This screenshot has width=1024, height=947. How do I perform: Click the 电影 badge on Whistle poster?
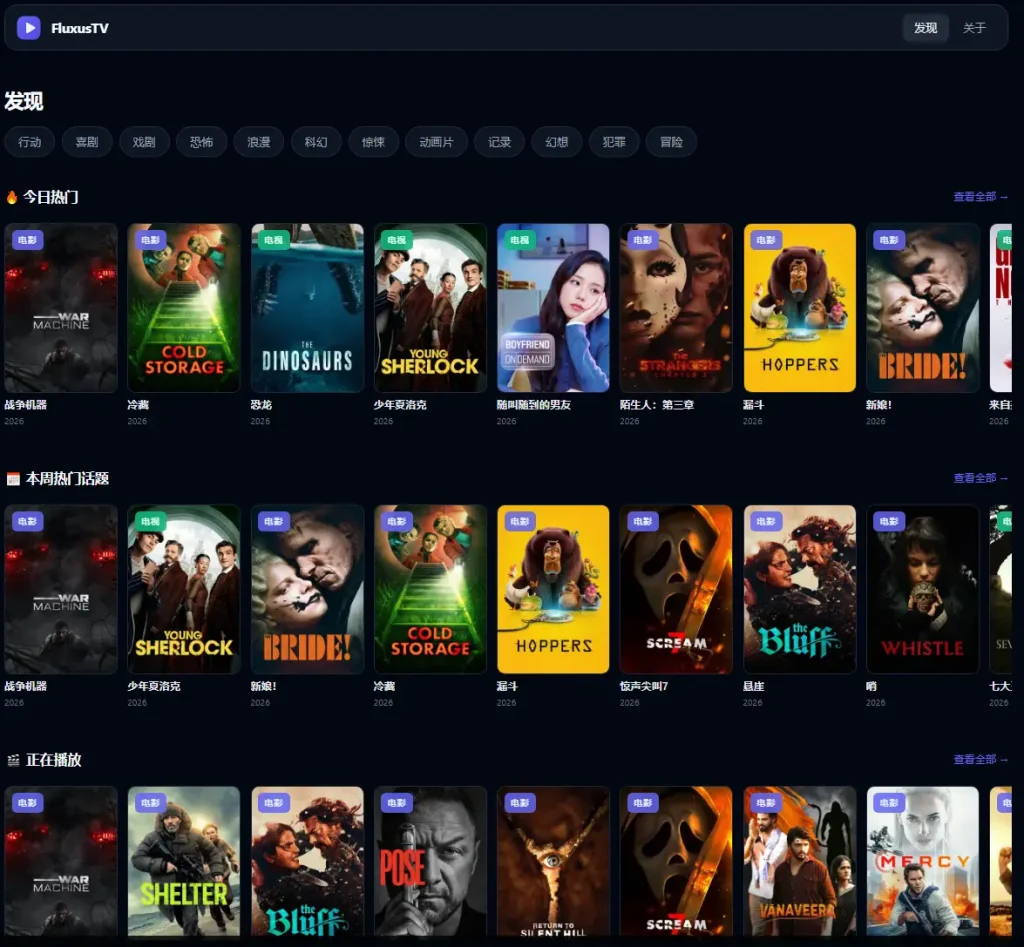pos(888,521)
